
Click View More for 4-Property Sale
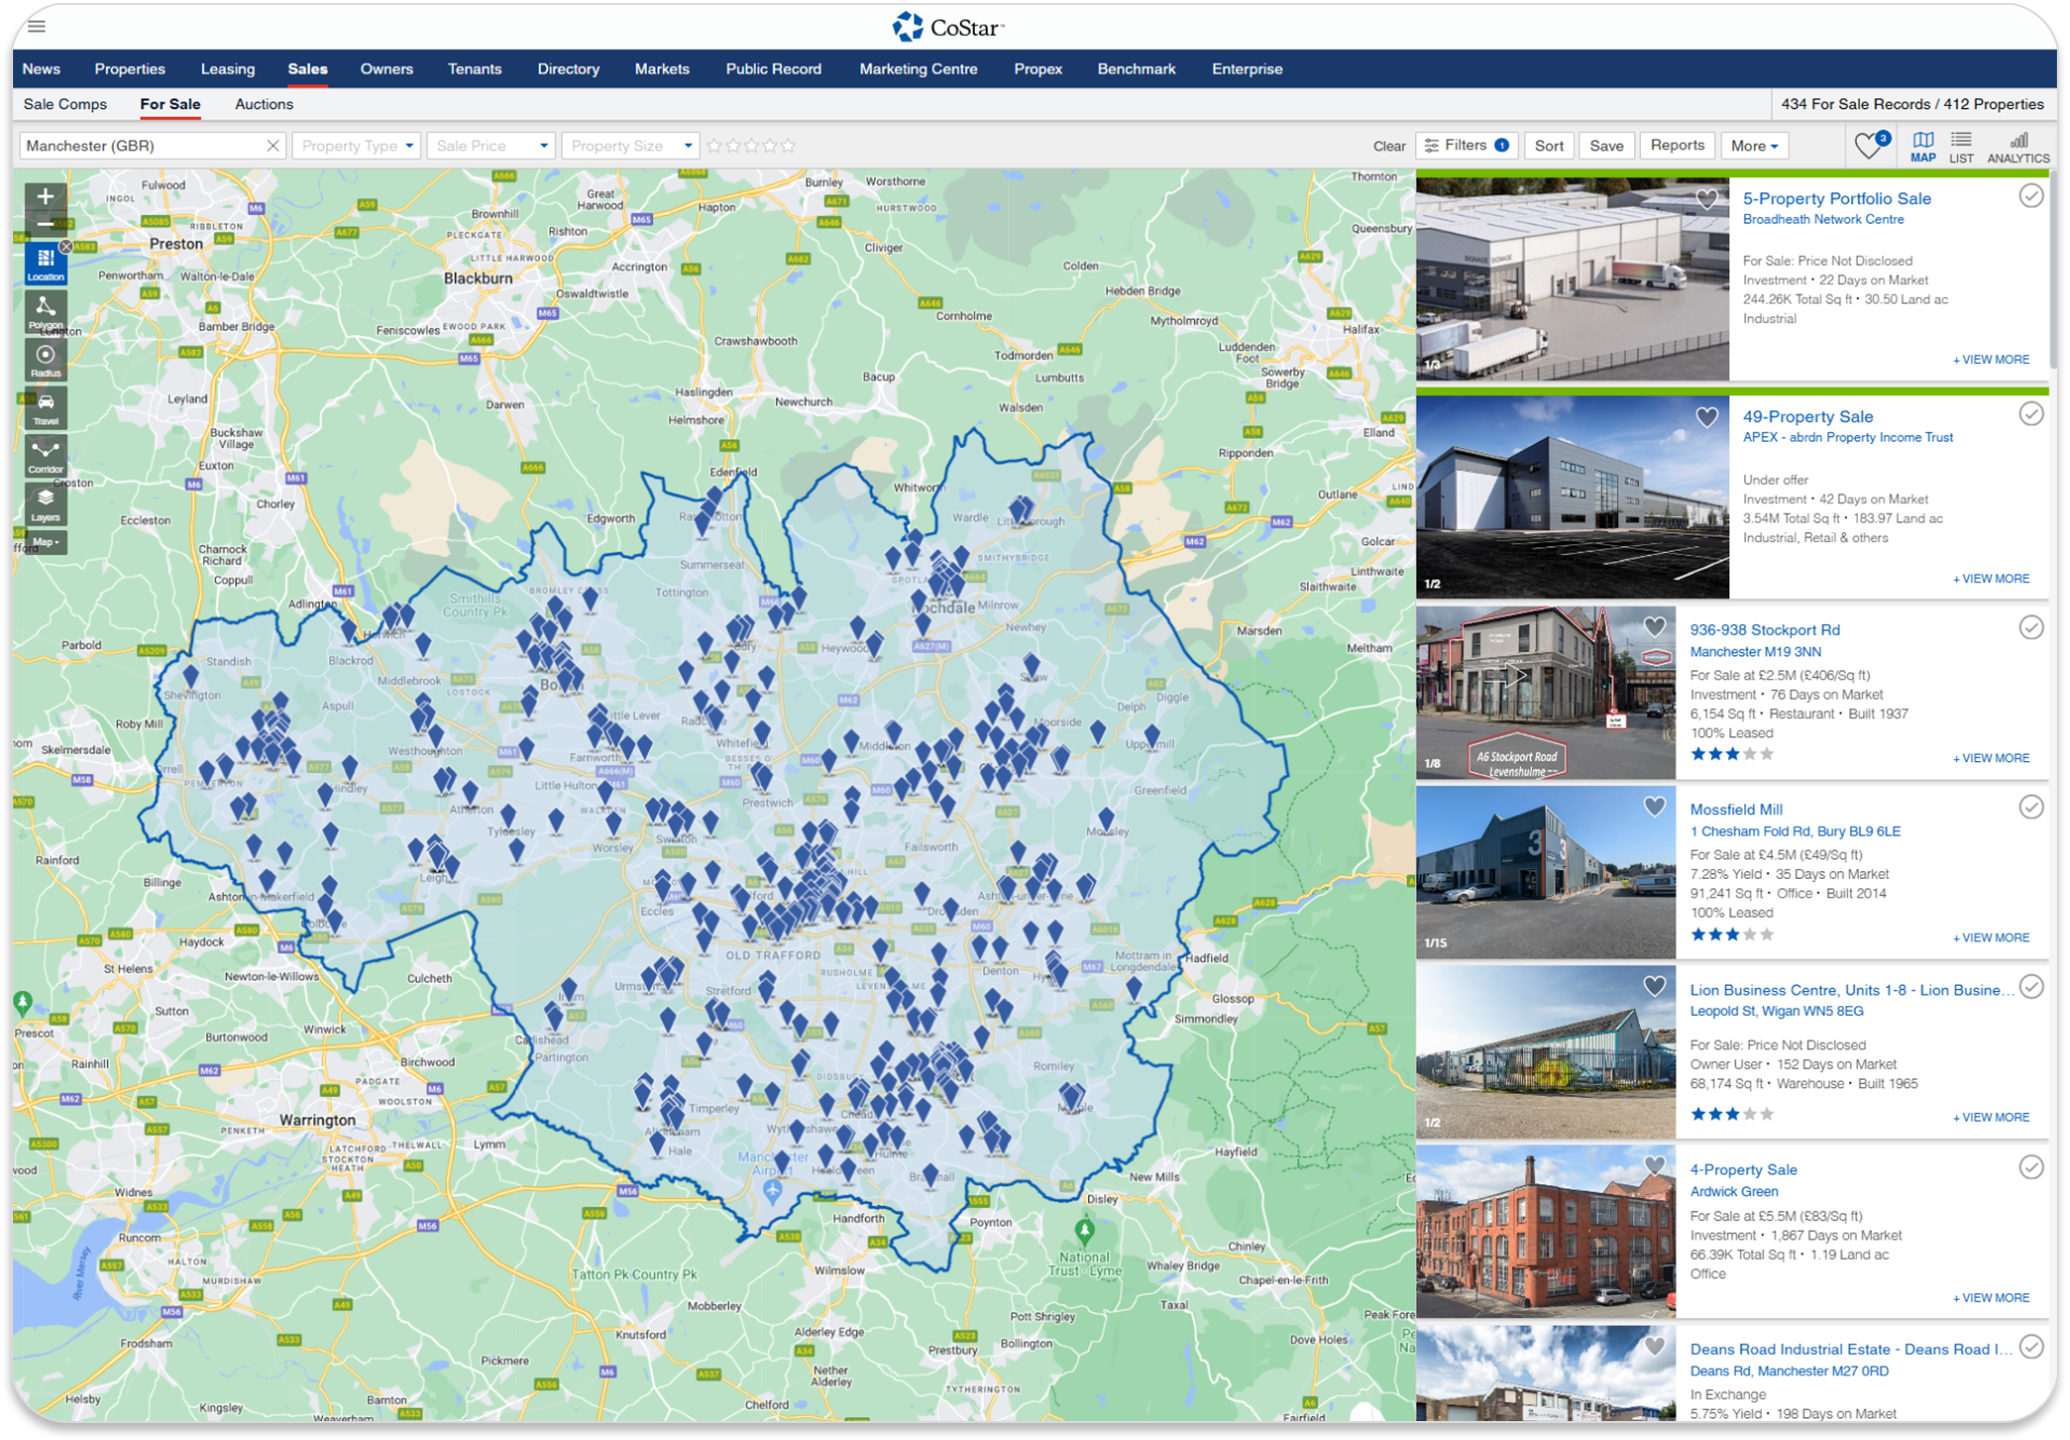click(1990, 1297)
